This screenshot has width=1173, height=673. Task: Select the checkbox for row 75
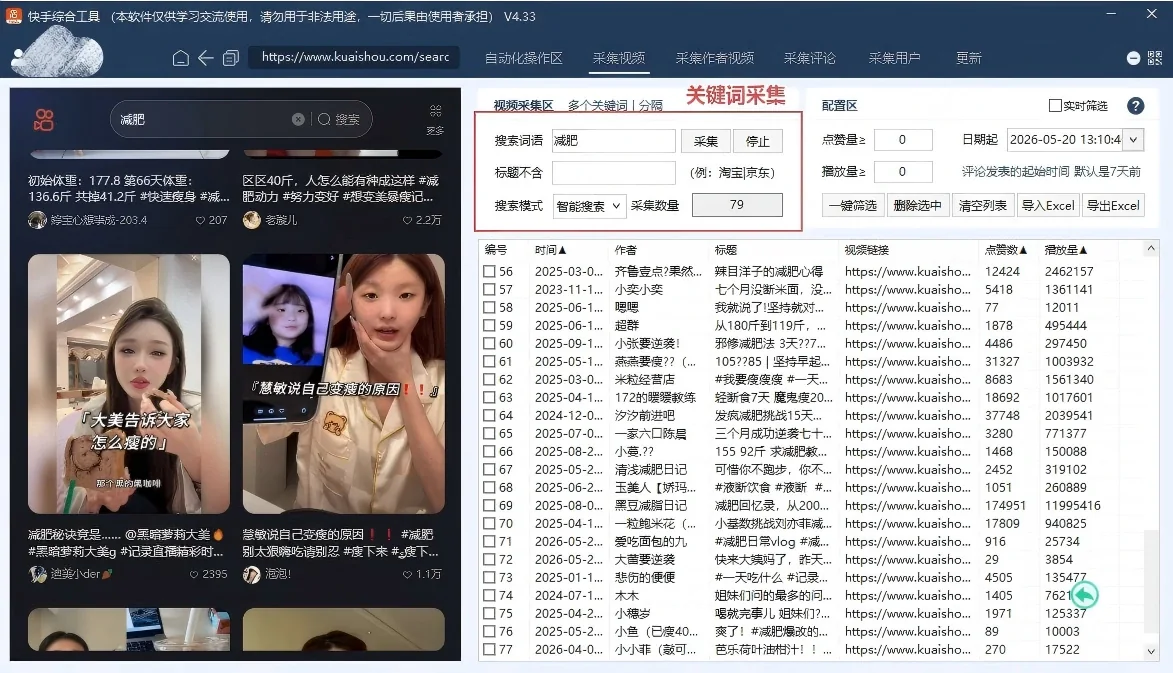tap(489, 613)
